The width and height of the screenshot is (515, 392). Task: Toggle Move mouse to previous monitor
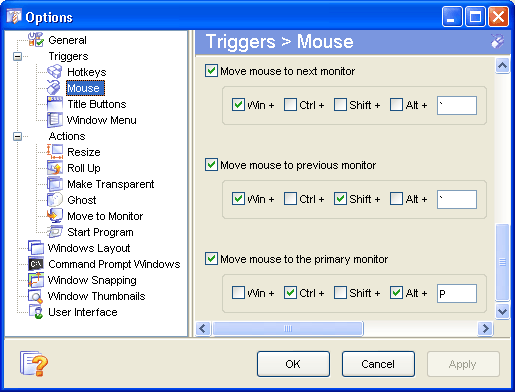(x=211, y=165)
